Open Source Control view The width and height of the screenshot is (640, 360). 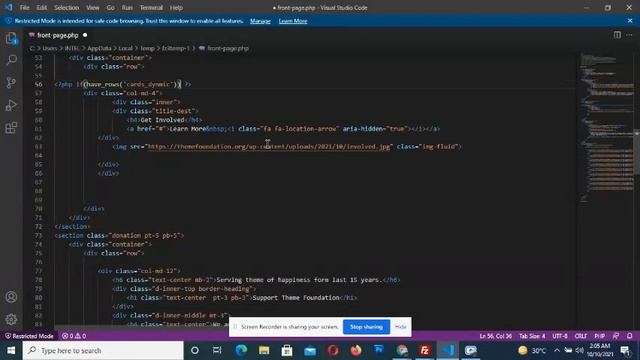point(11,83)
